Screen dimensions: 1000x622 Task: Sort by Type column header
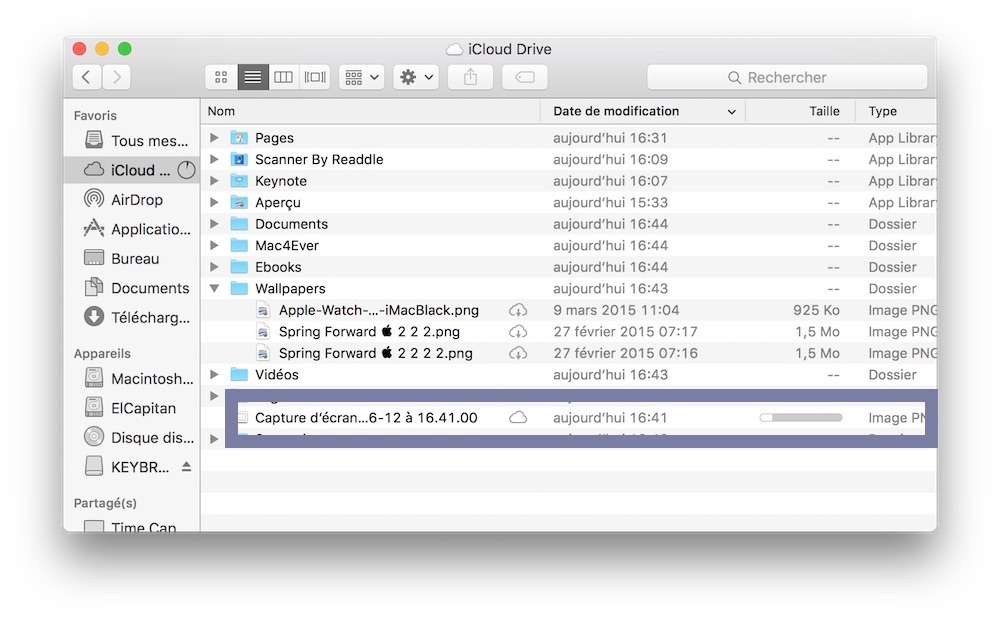(x=896, y=111)
